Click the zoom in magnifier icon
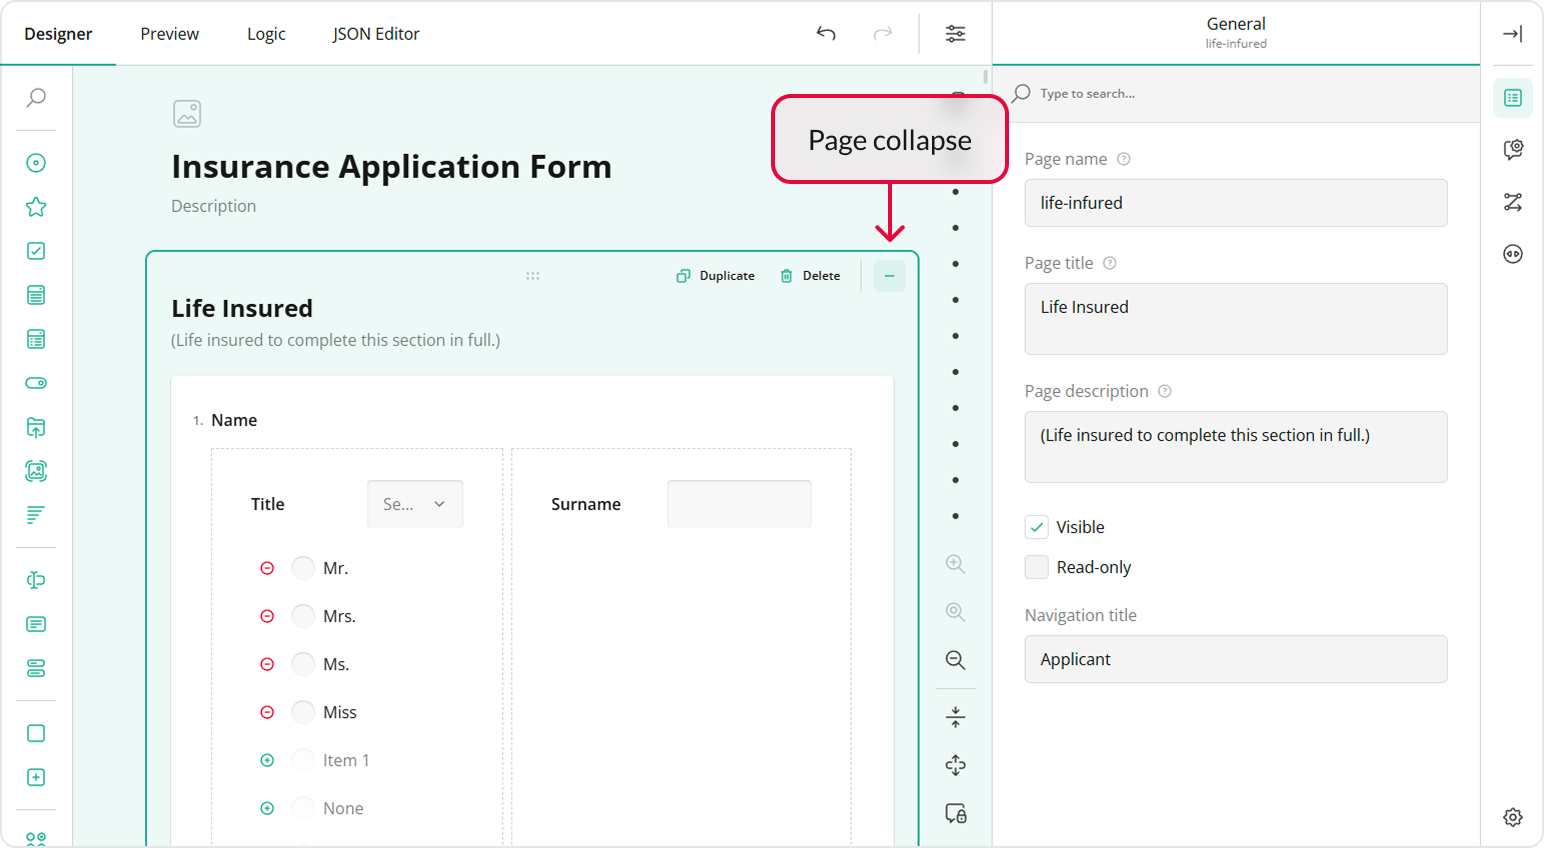 pyautogui.click(x=955, y=564)
